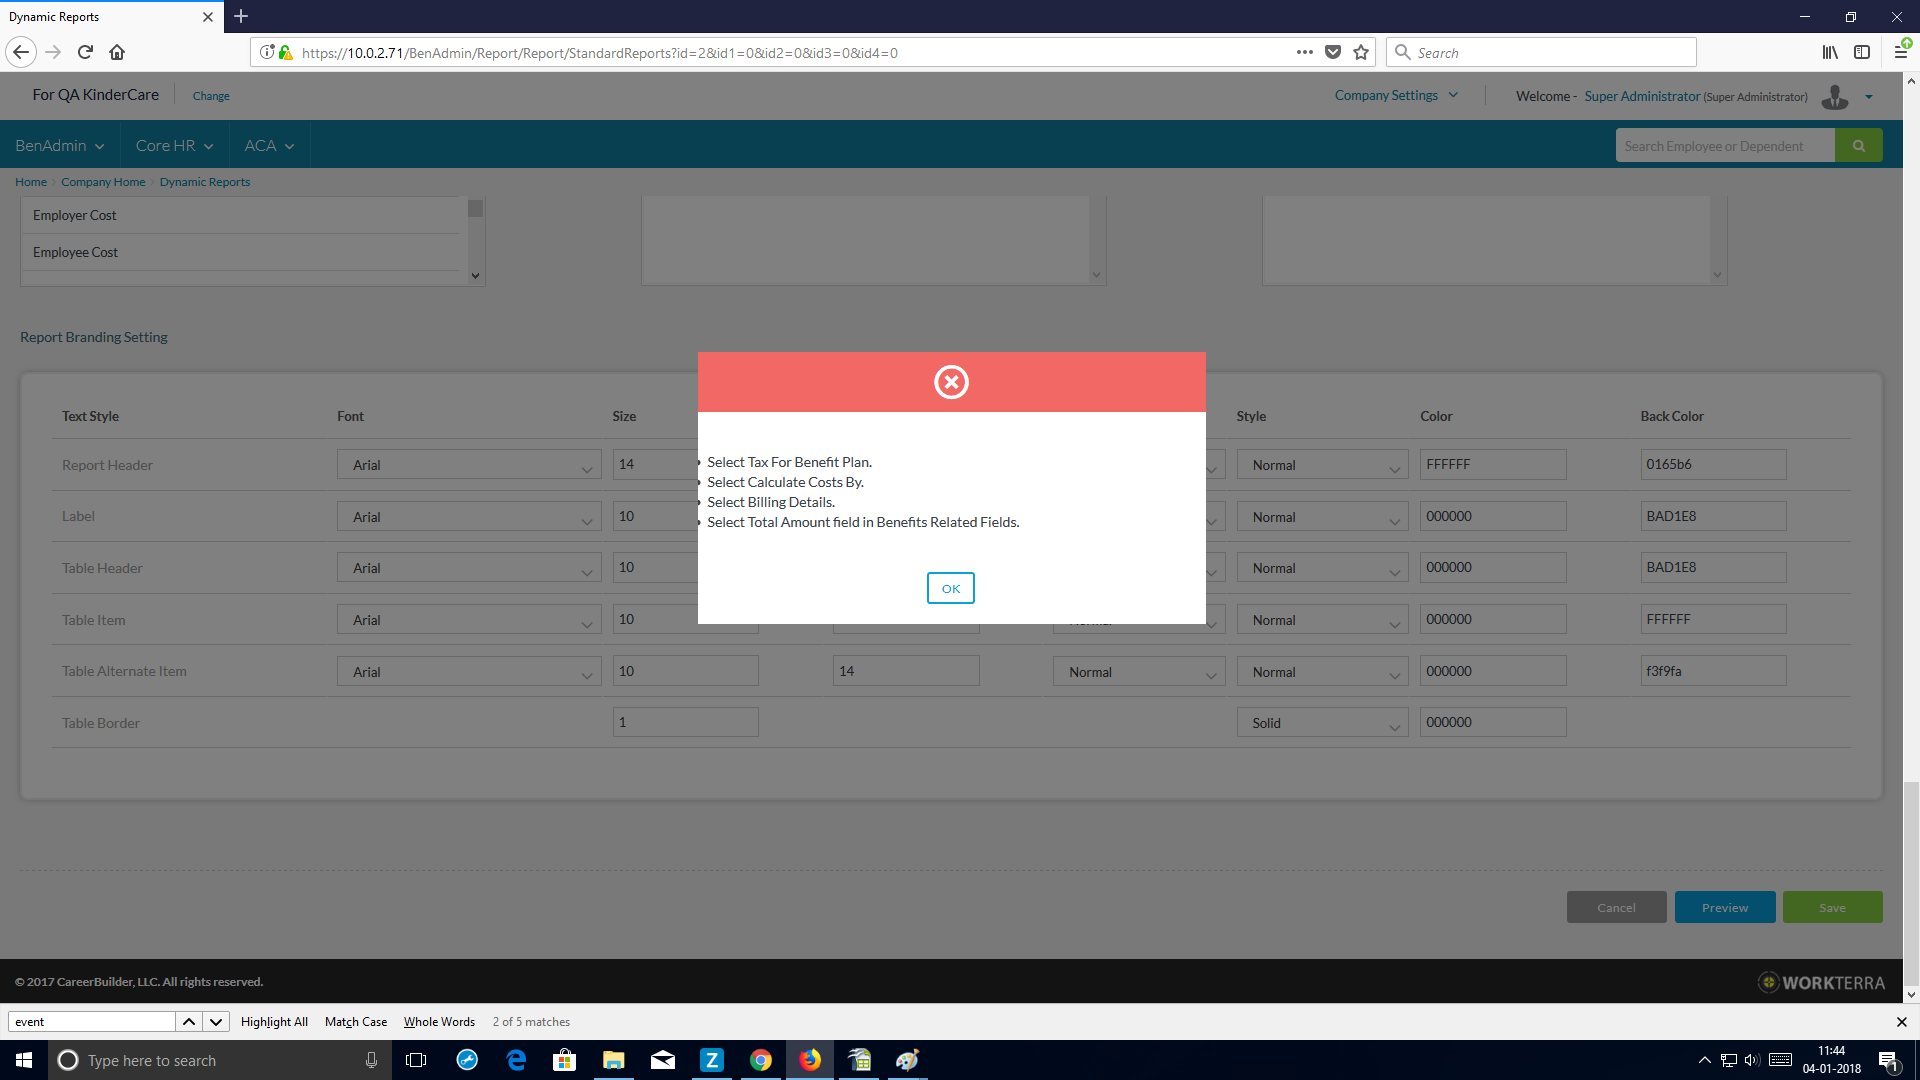Click the OK button in the error dialog
The width and height of the screenshot is (1920, 1080).
950,588
